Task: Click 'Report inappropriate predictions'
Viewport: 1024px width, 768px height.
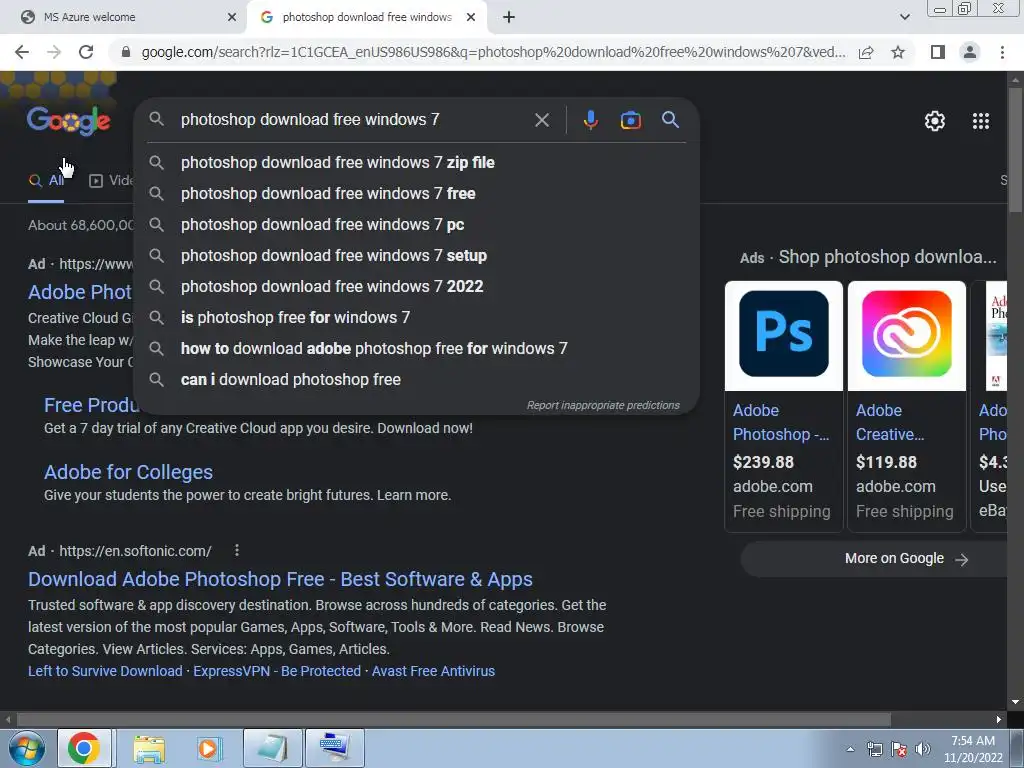Action: pos(603,406)
